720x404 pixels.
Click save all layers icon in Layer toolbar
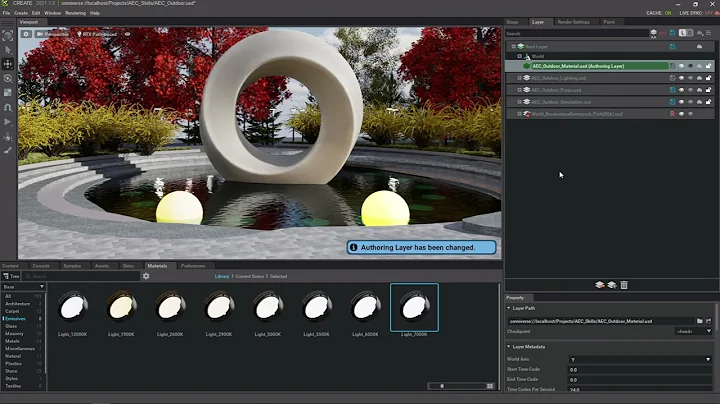coord(673,33)
